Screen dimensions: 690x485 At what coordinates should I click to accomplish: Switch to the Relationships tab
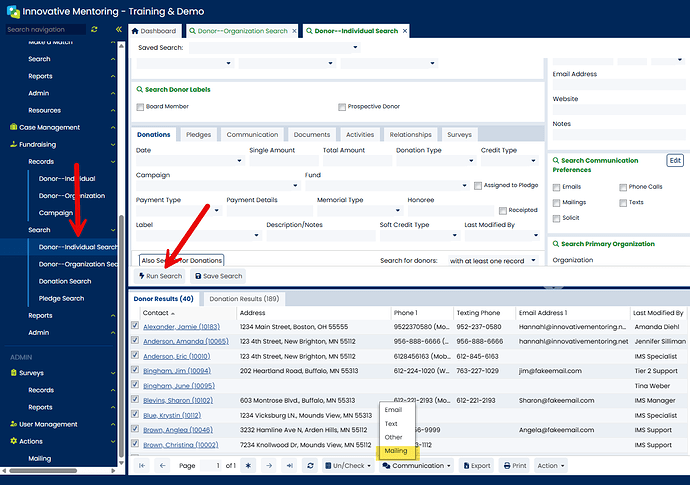[410, 135]
